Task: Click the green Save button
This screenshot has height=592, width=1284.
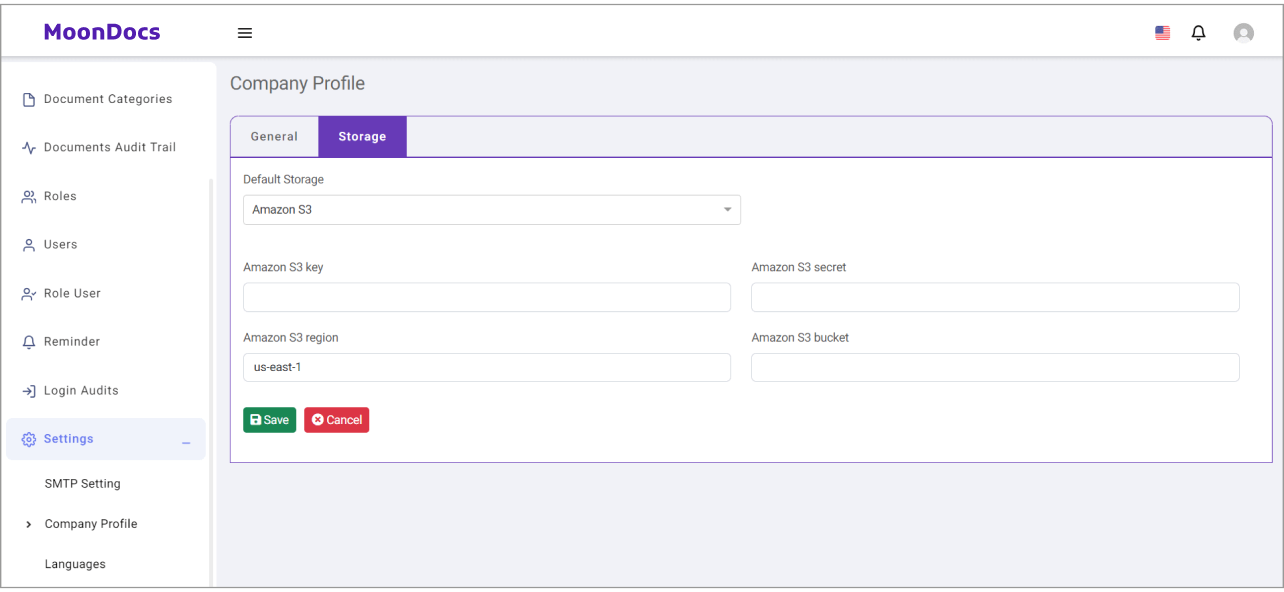Action: coord(269,420)
